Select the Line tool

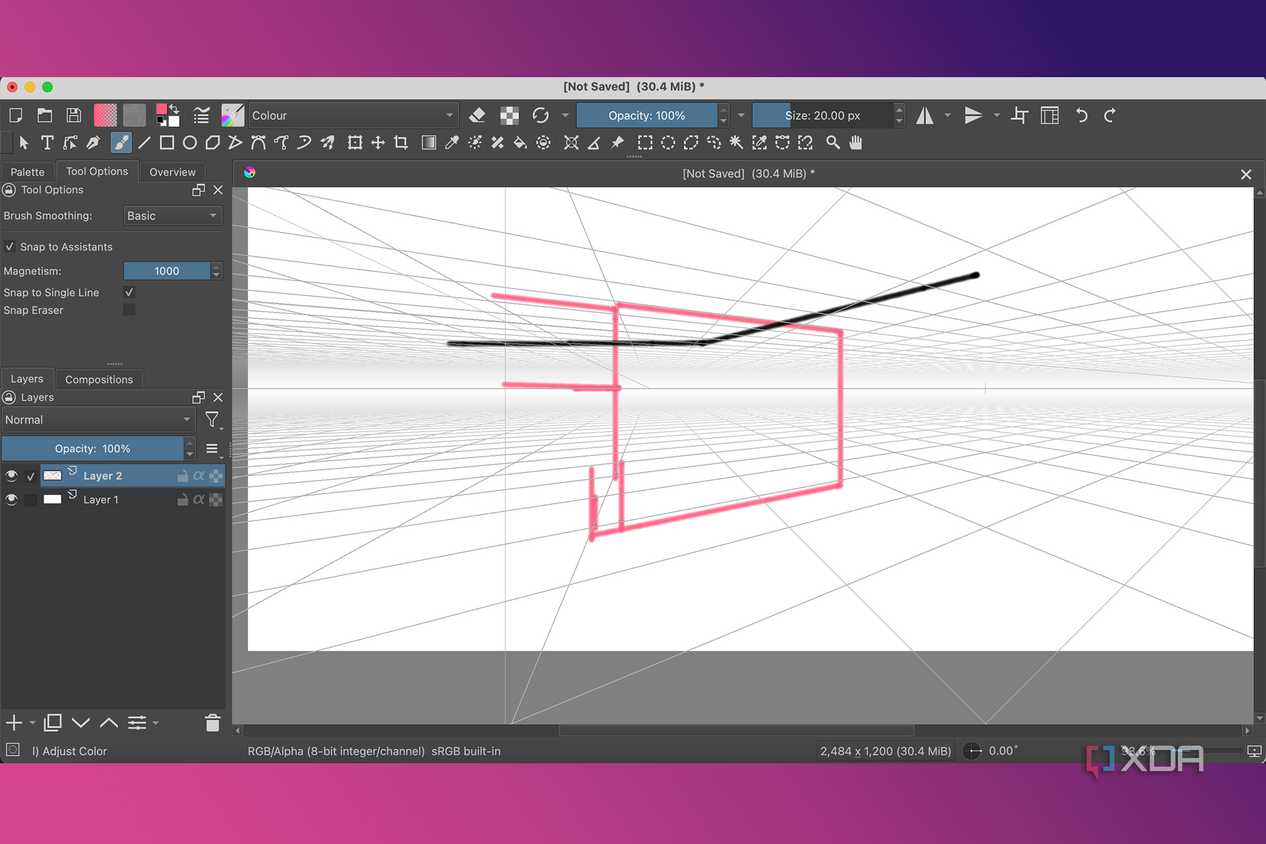[x=144, y=143]
